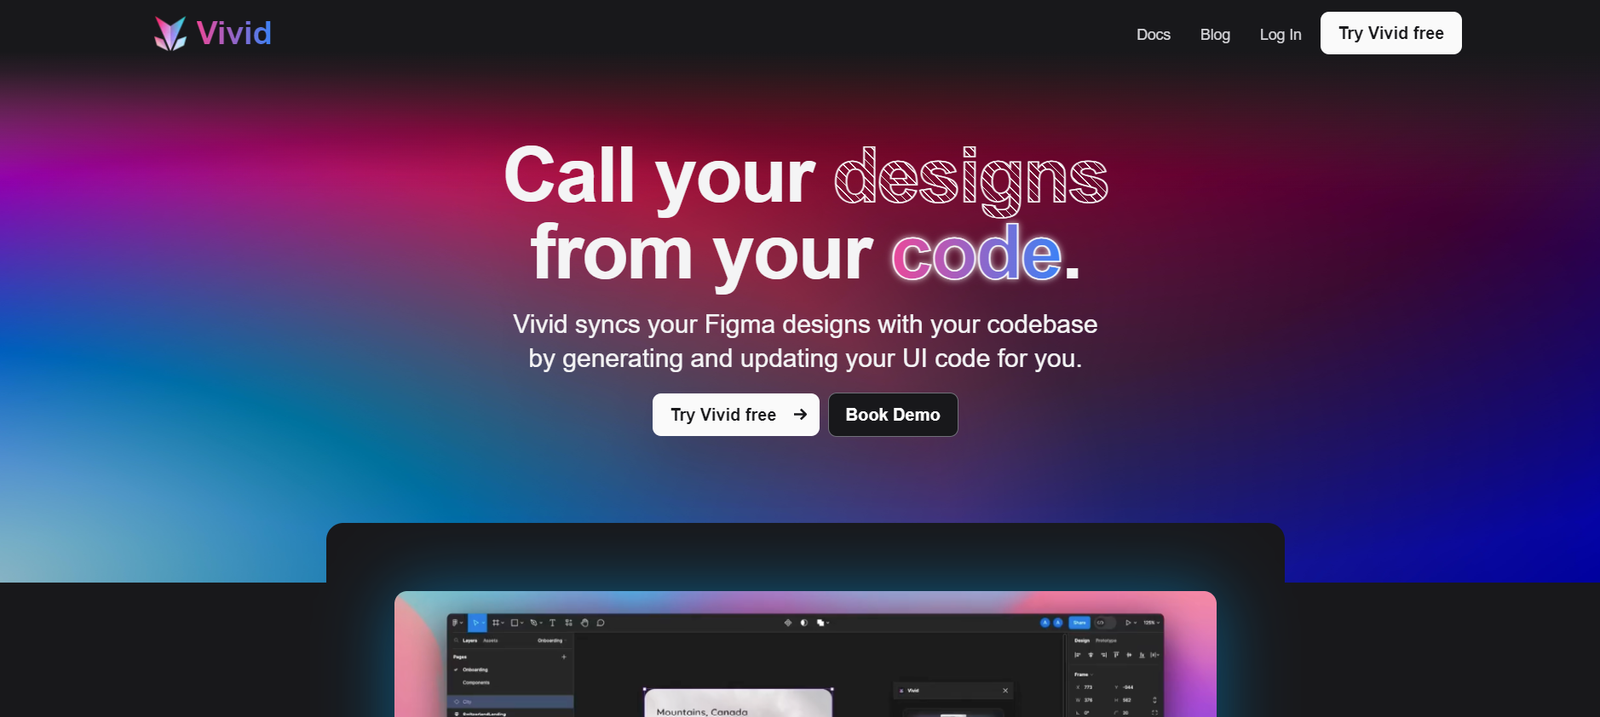Select the Text tool in Figma toolbar

(552, 623)
